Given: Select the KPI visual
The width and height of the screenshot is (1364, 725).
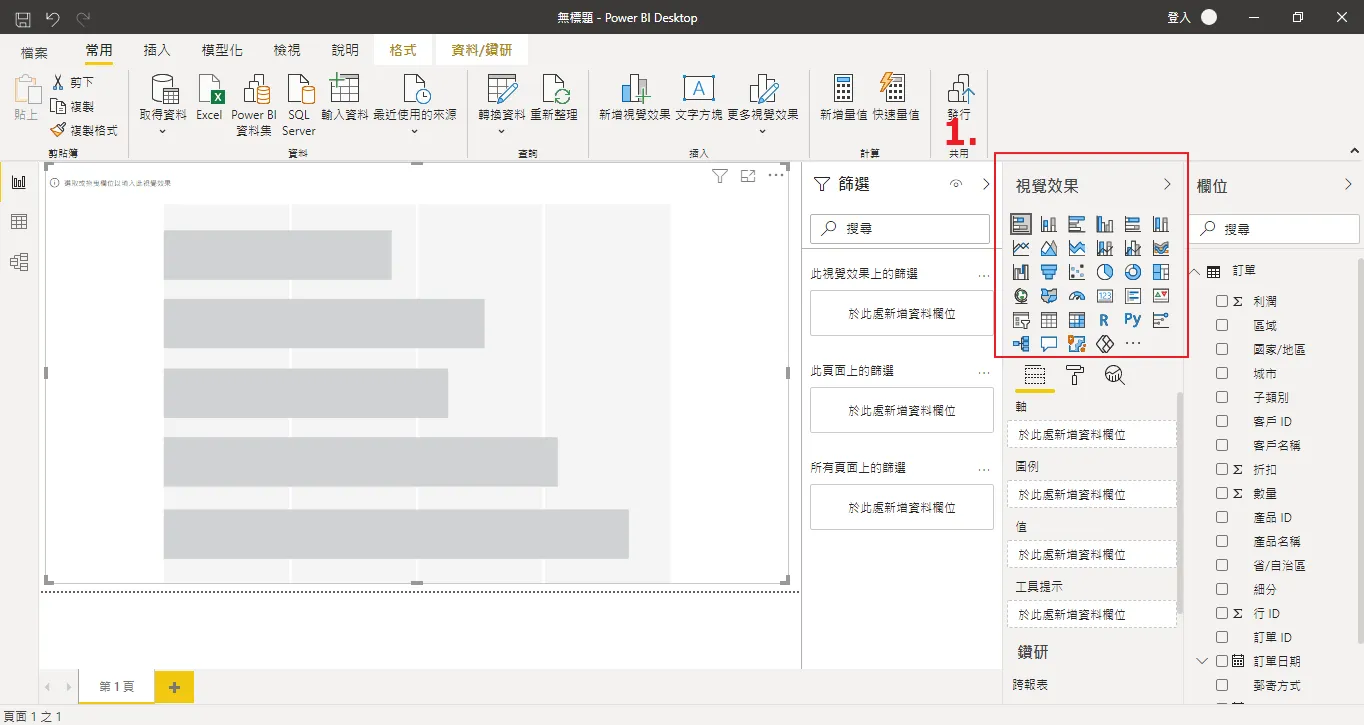Looking at the screenshot, I should tap(1161, 296).
